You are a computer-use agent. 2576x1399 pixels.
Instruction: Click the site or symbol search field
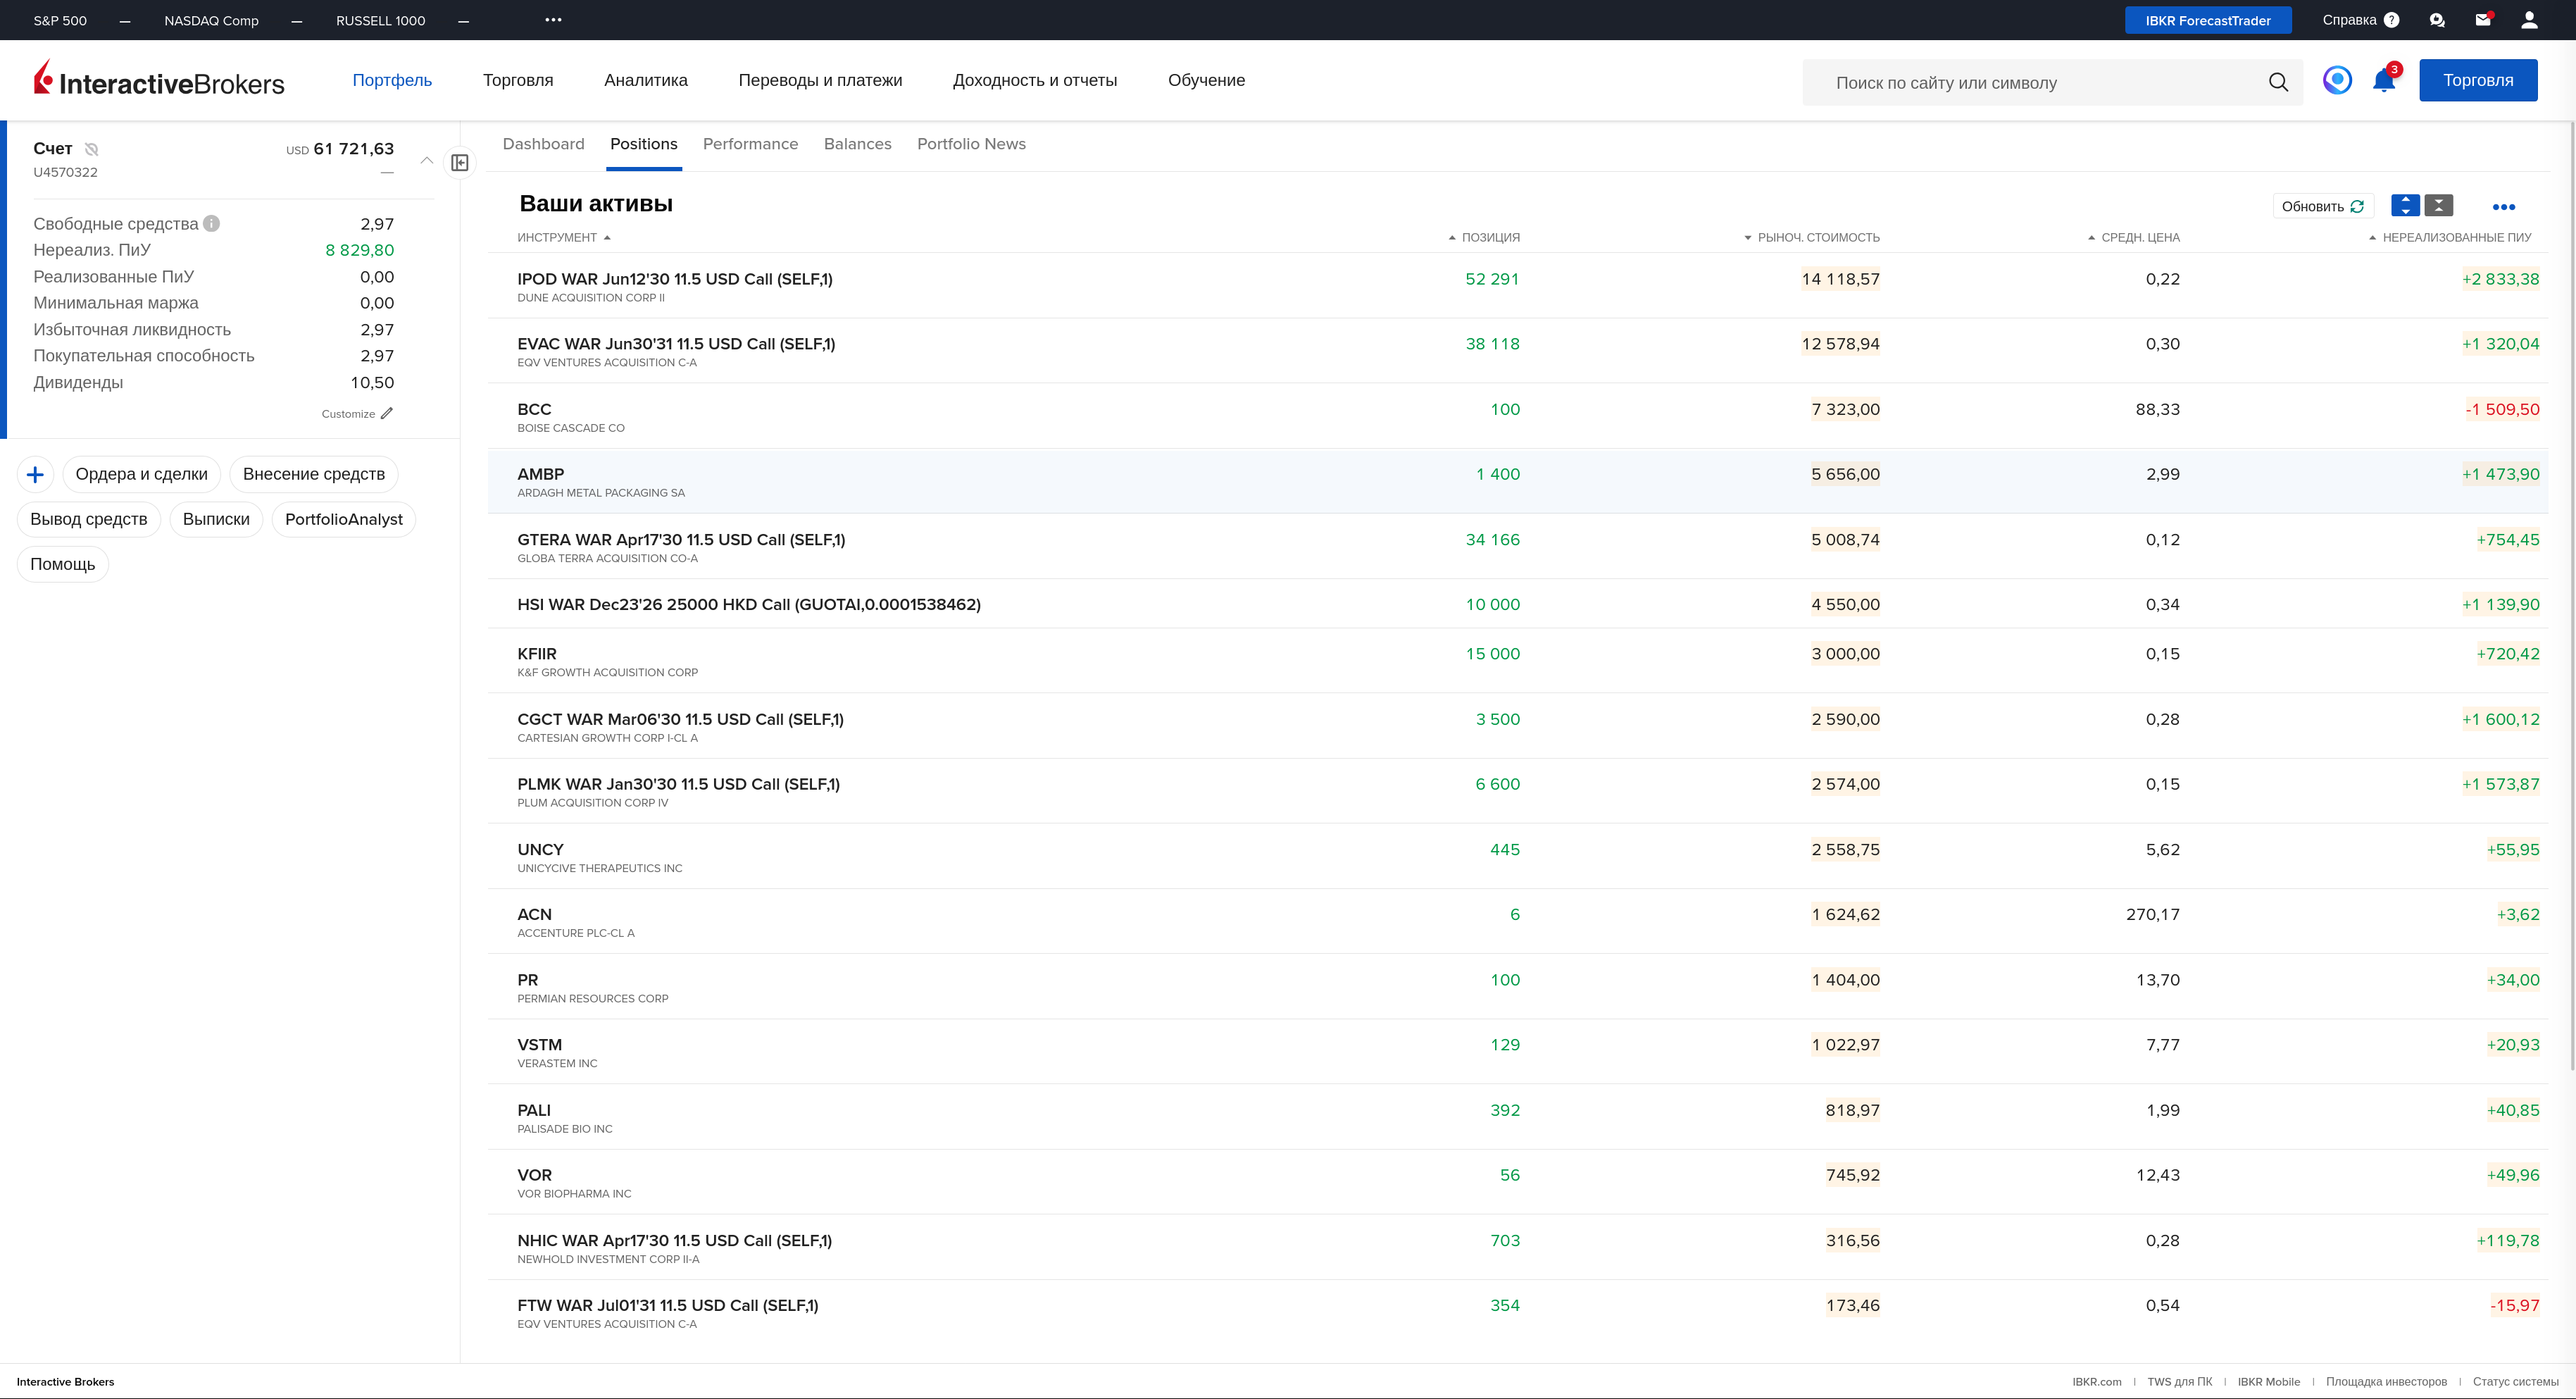pyautogui.click(x=2040, y=83)
